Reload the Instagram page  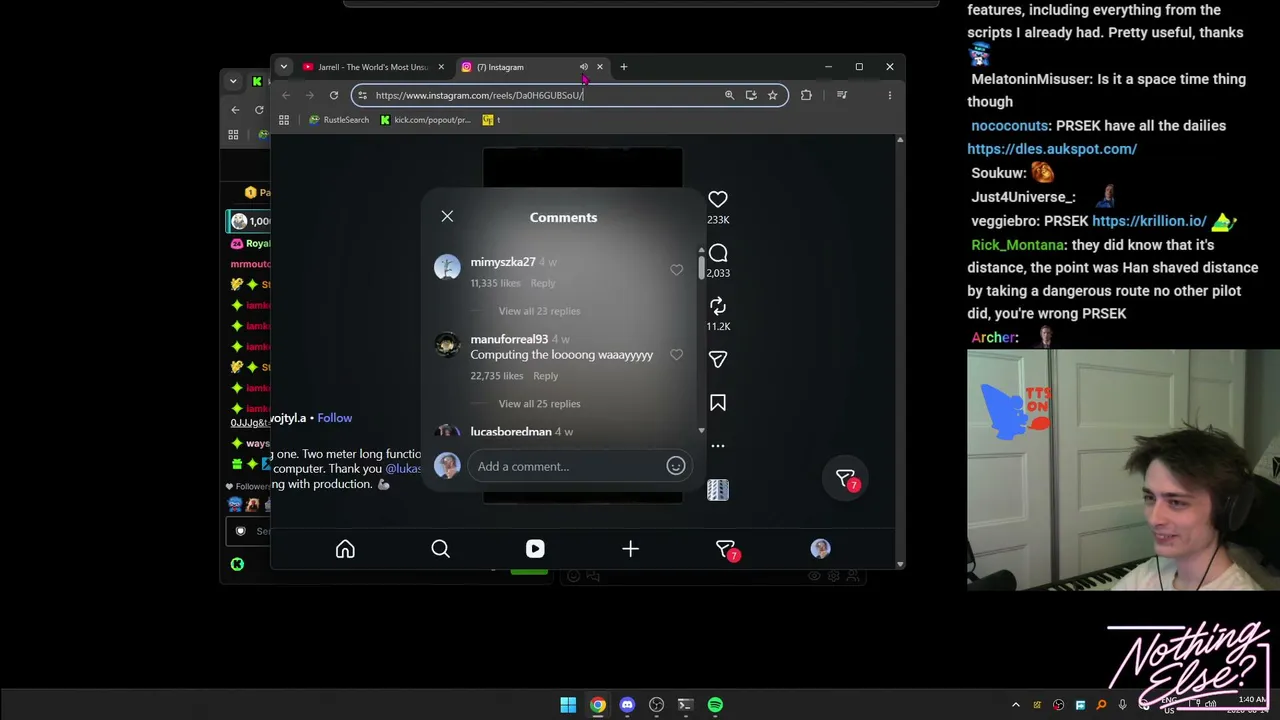pyautogui.click(x=334, y=95)
